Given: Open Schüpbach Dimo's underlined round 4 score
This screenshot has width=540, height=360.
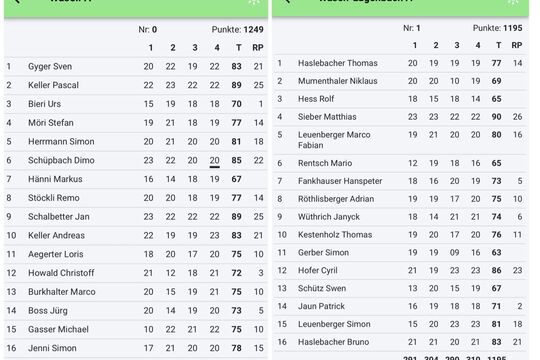Looking at the screenshot, I should 215,161.
